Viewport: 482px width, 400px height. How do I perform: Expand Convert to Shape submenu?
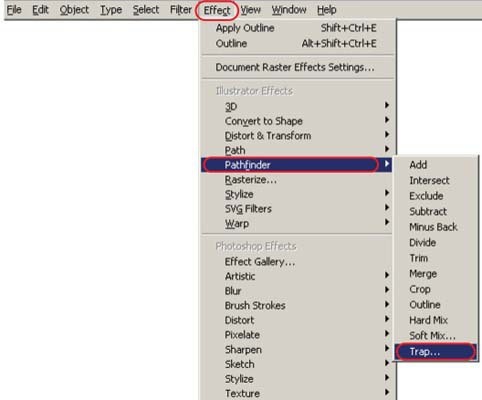coord(297,121)
